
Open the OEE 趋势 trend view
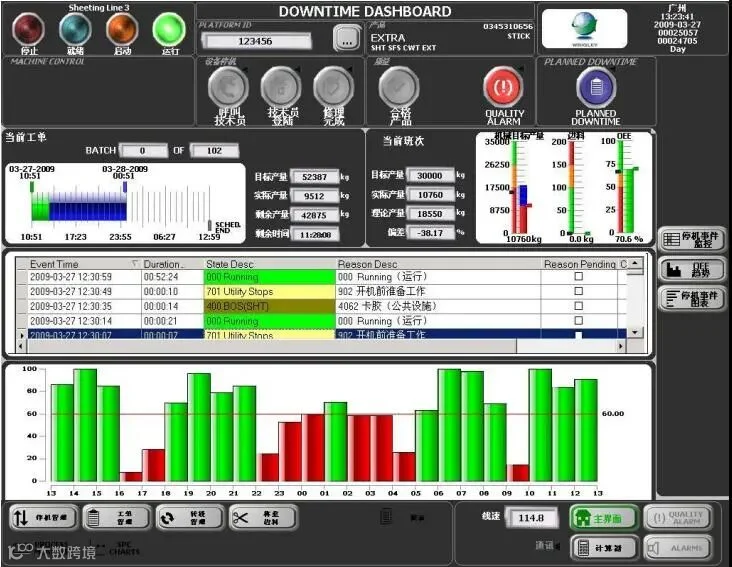(691, 270)
